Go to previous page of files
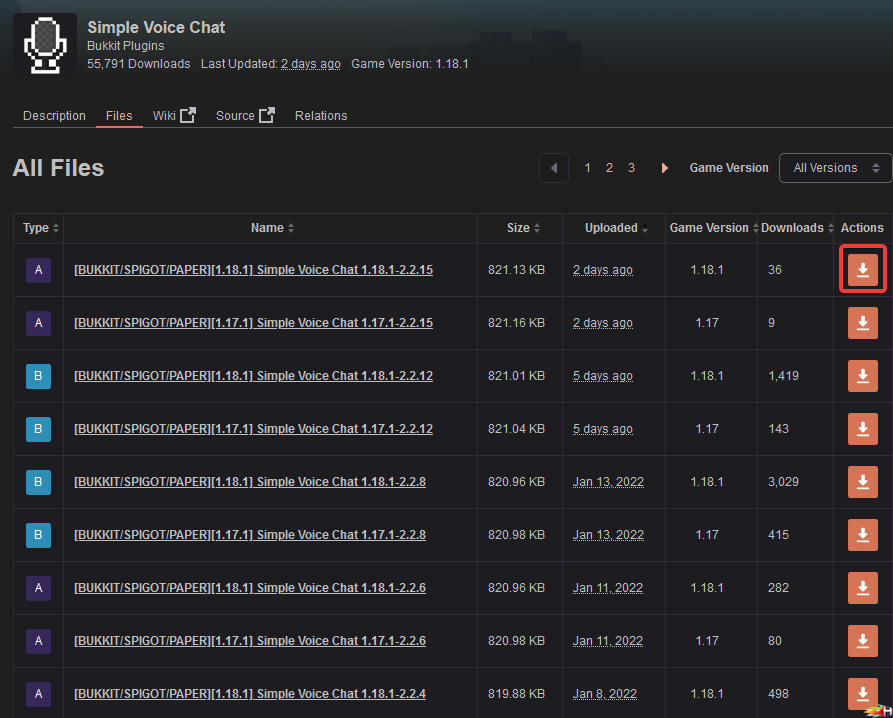893x718 pixels. coord(554,168)
